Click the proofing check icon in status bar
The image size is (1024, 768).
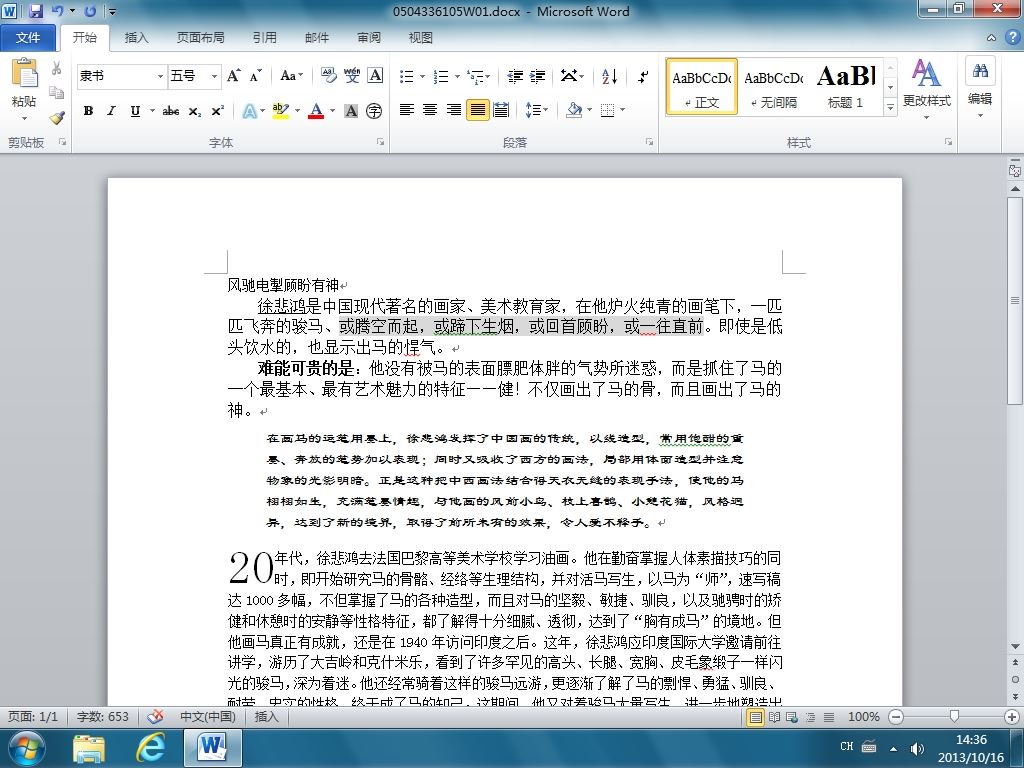point(155,716)
